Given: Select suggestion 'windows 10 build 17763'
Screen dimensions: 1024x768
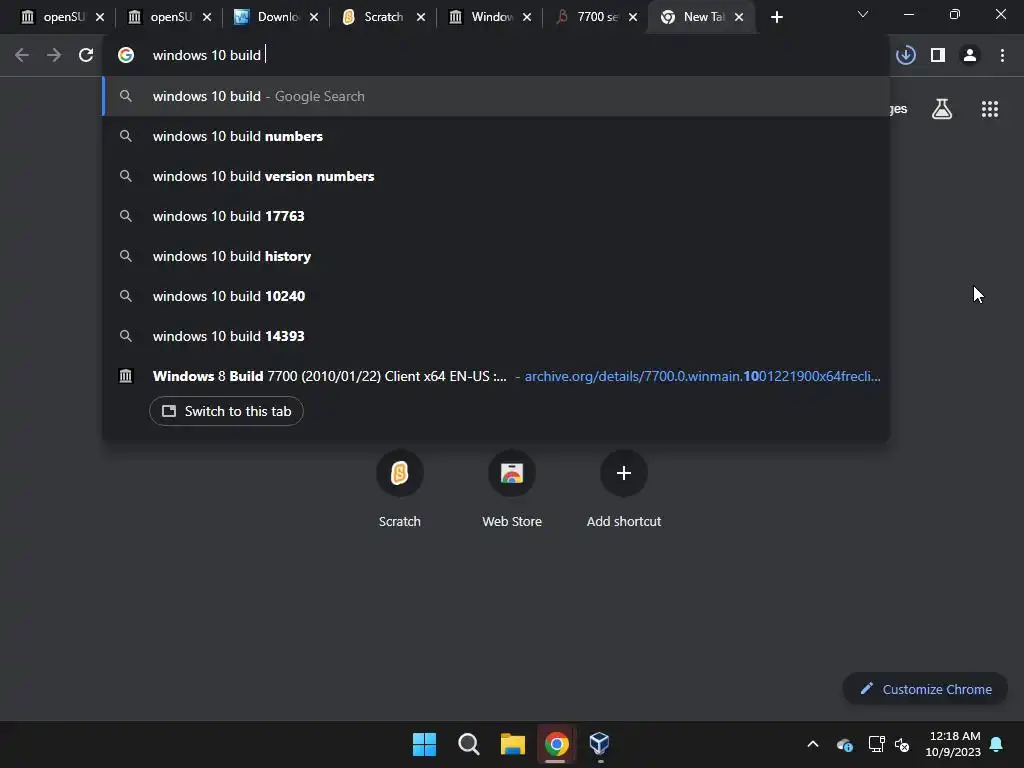Looking at the screenshot, I should click(x=496, y=216).
